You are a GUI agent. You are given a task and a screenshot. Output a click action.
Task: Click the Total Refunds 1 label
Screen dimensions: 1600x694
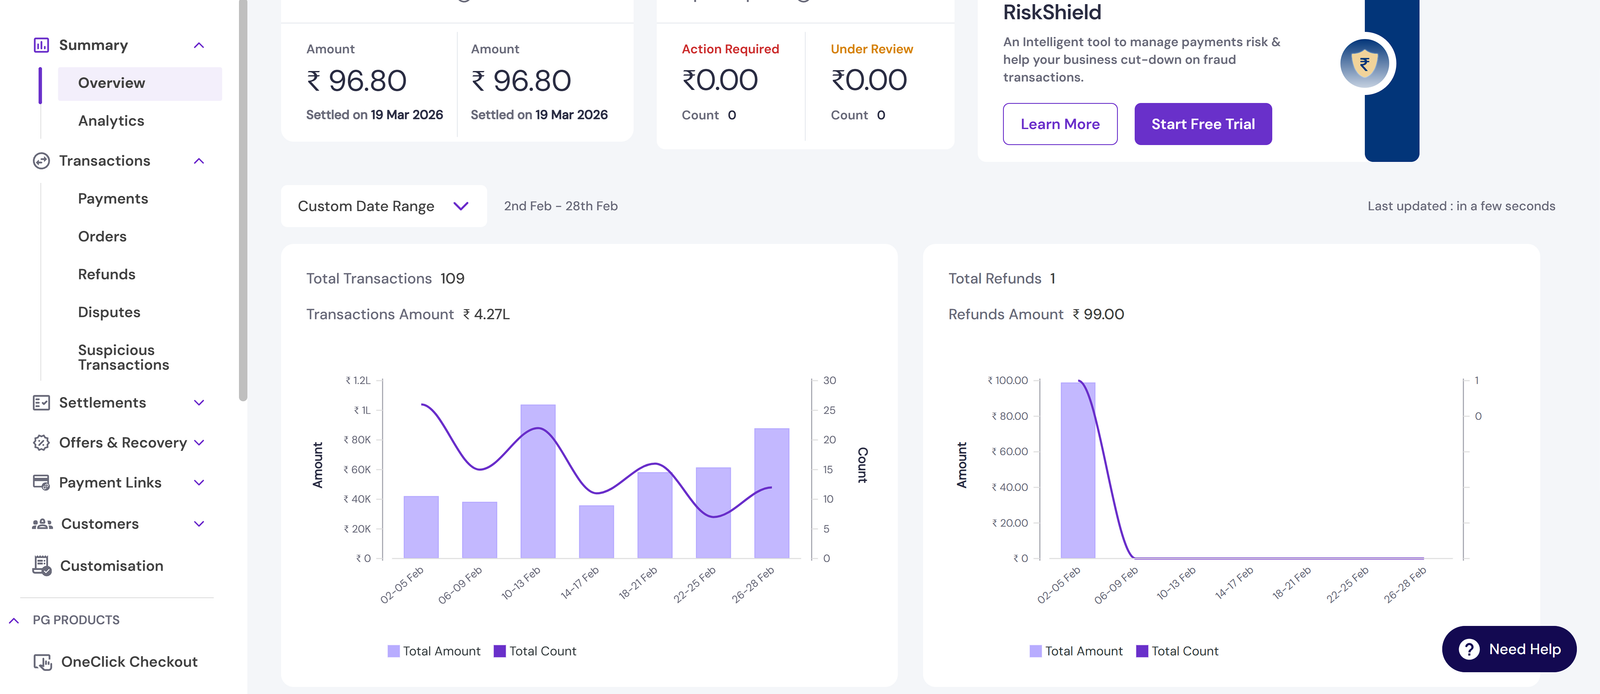[1002, 279]
